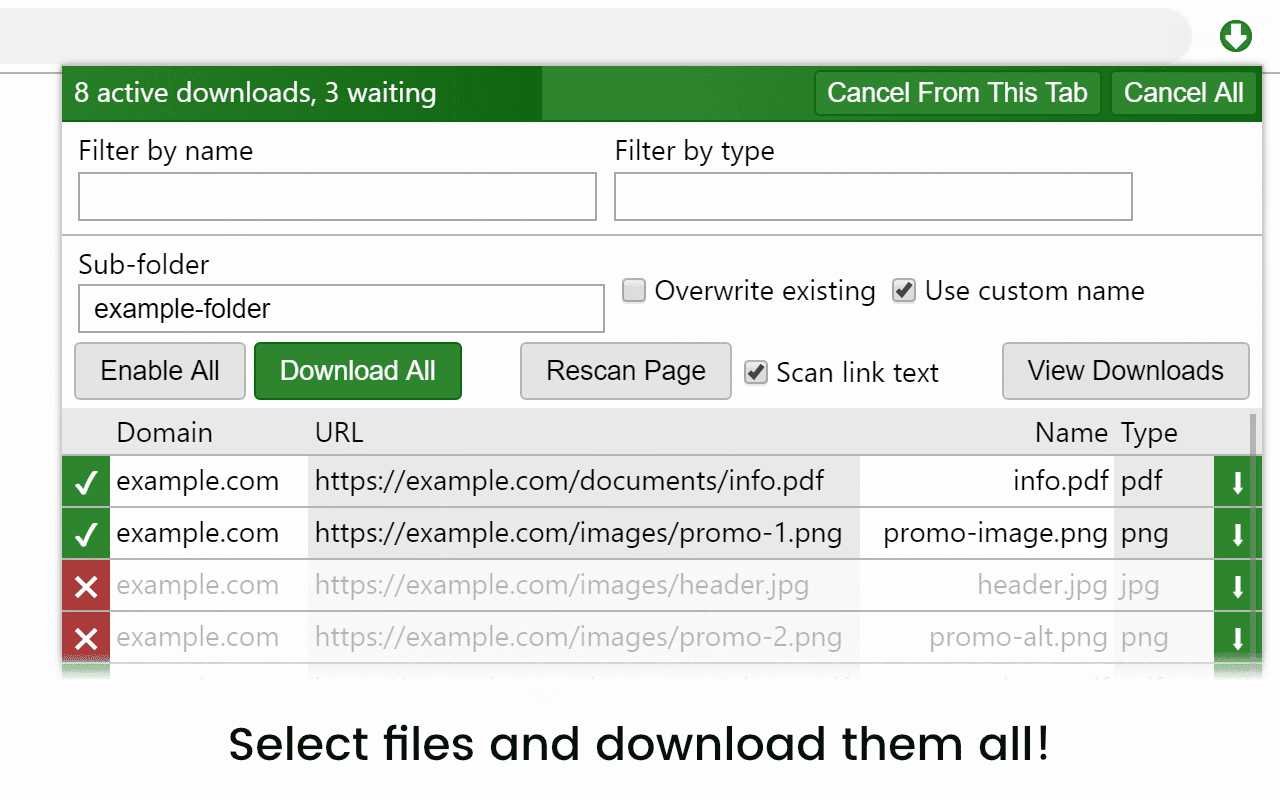Deselect promo-1.png via its green checkmark
This screenshot has height=800, width=1280.
[86, 534]
